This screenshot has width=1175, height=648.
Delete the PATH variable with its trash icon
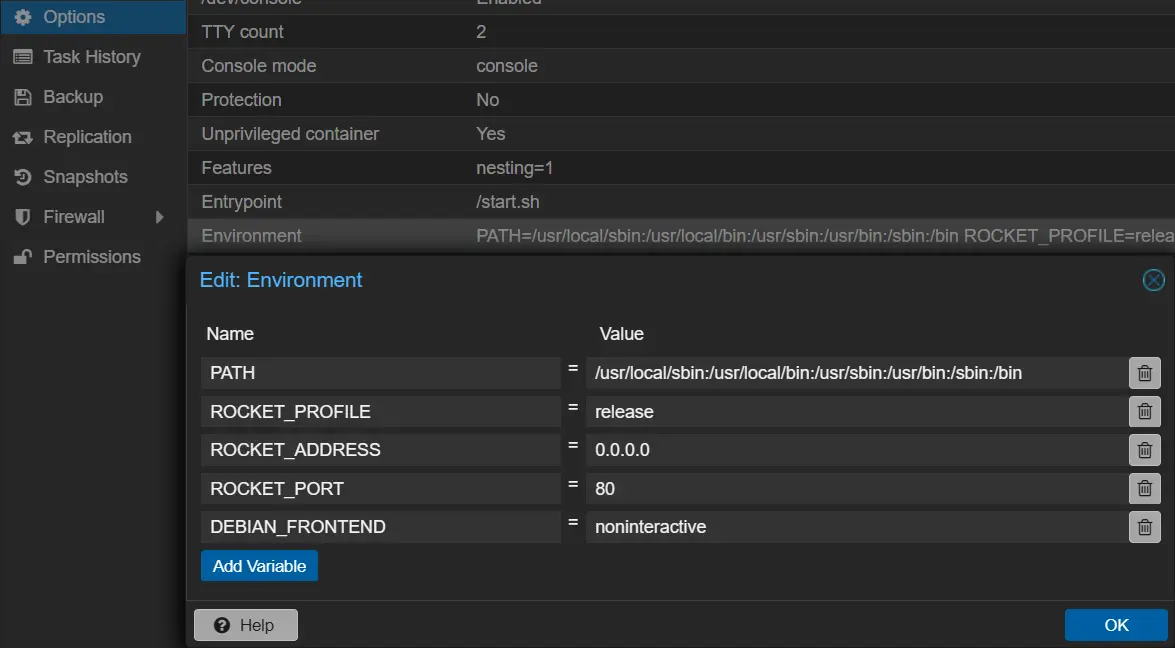pos(1144,372)
